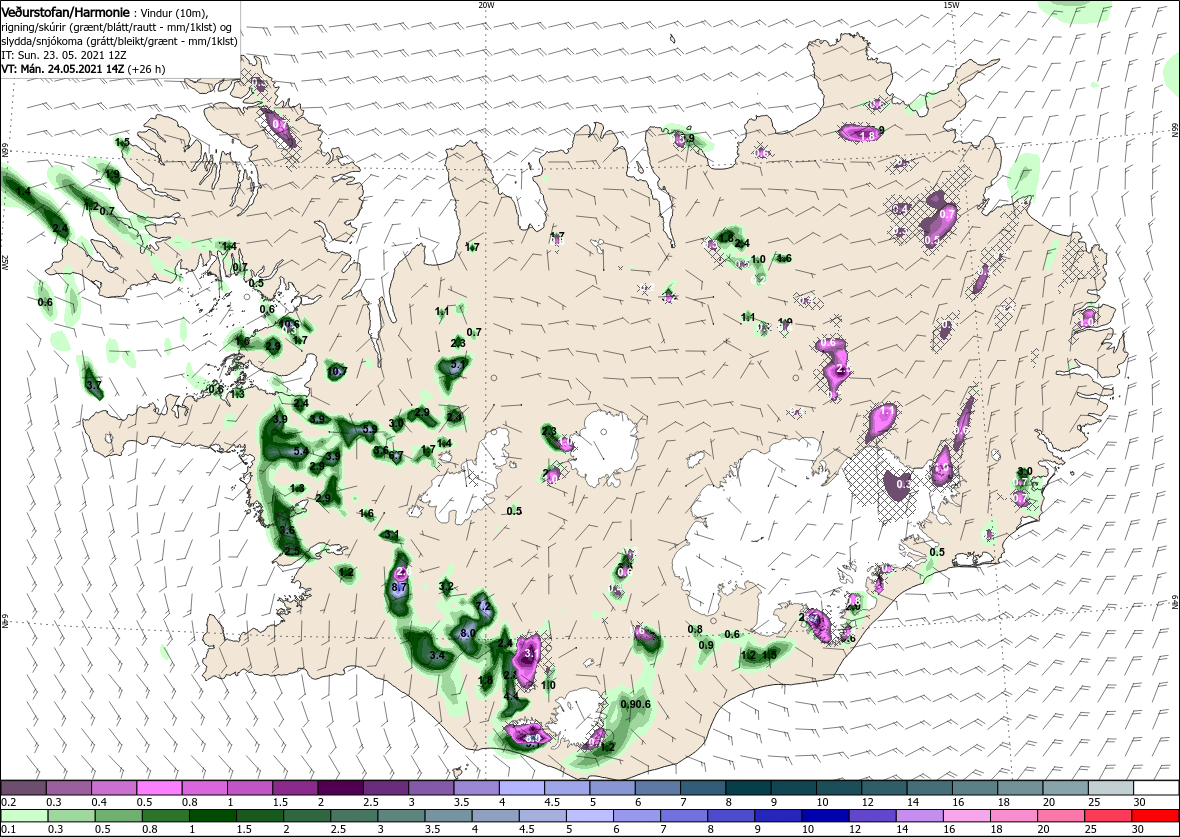This screenshot has width=1180, height=837.
Task: Pick the grey-mauve 0.2 swatch starting snow legend
Action: [x=24, y=787]
